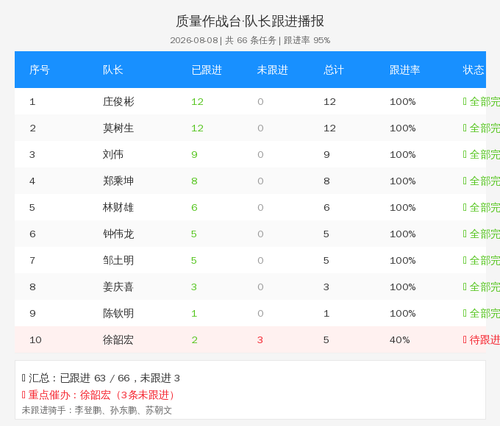
Task: Select captain name 陈钦明
Action: click(x=118, y=313)
